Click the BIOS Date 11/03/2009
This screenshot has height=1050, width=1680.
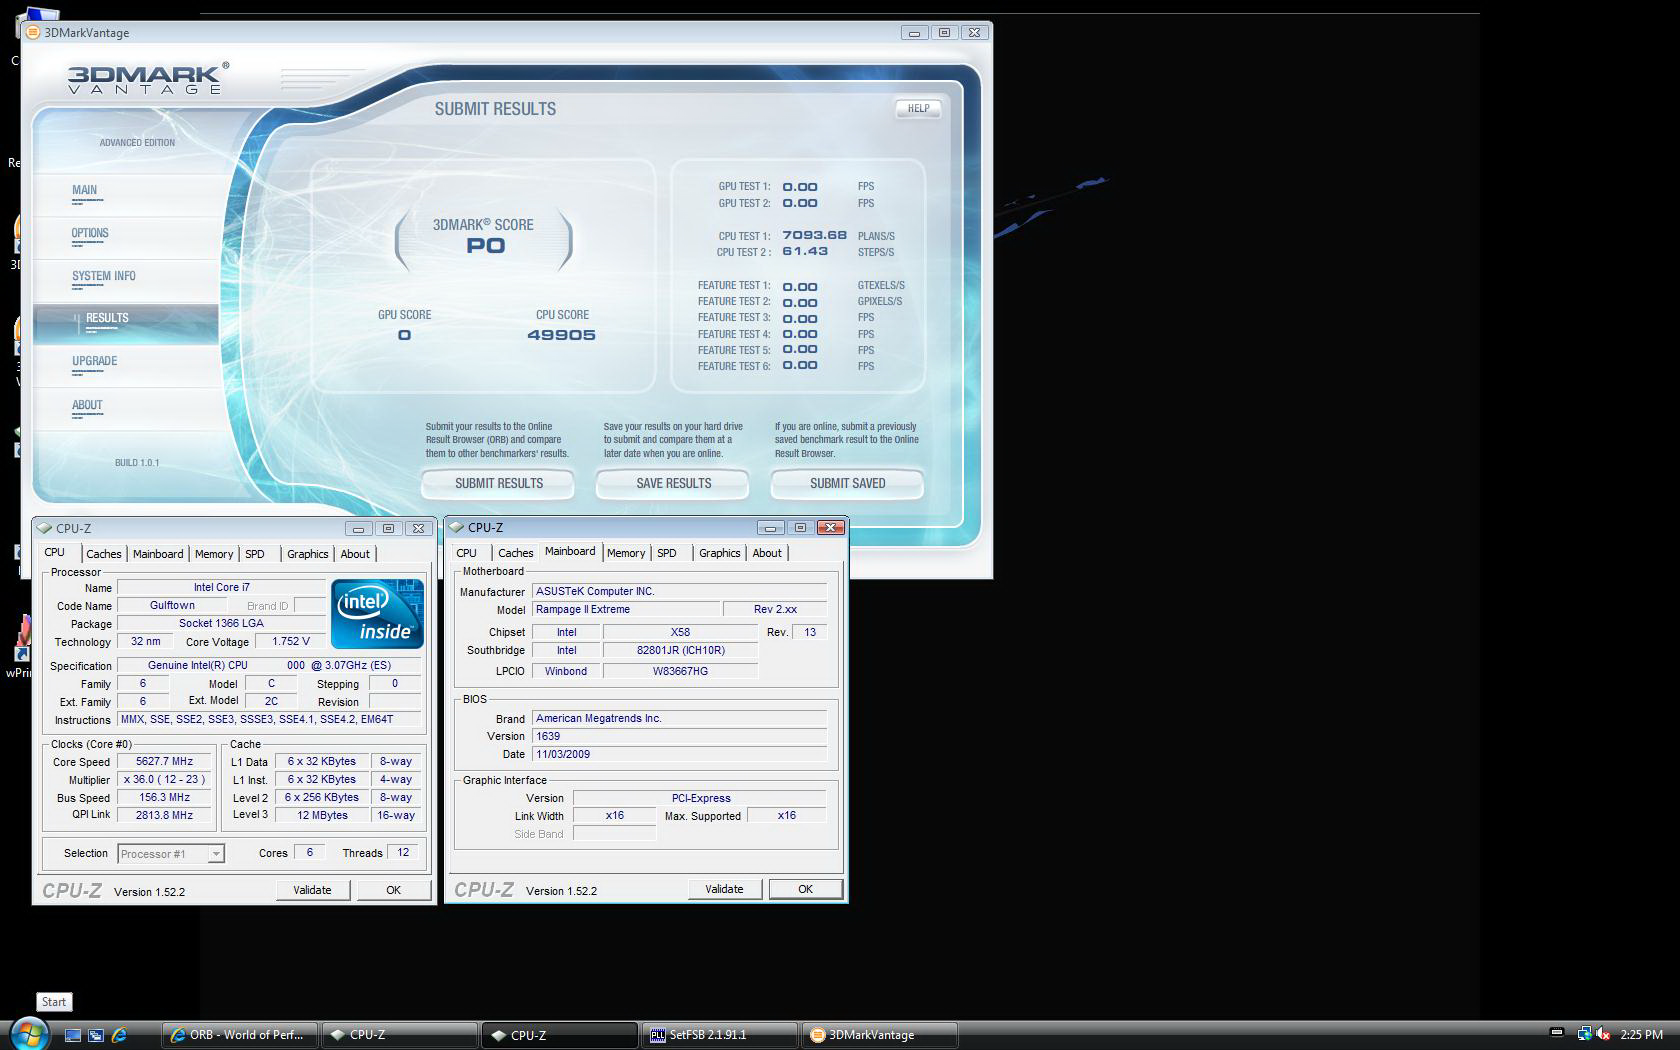click(x=680, y=754)
